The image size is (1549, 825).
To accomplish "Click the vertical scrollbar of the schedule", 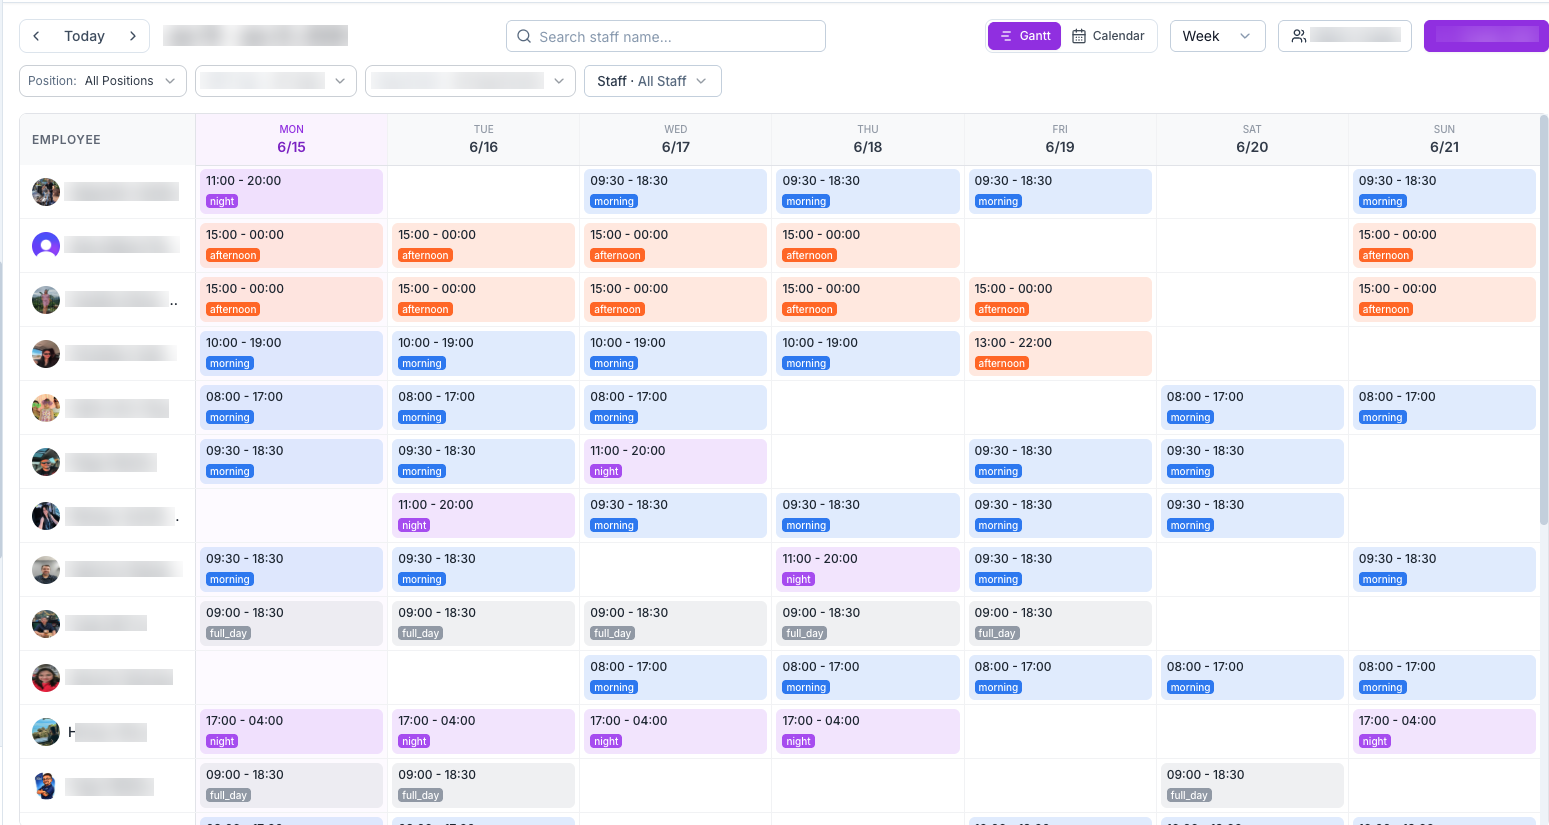I will coord(1544,320).
